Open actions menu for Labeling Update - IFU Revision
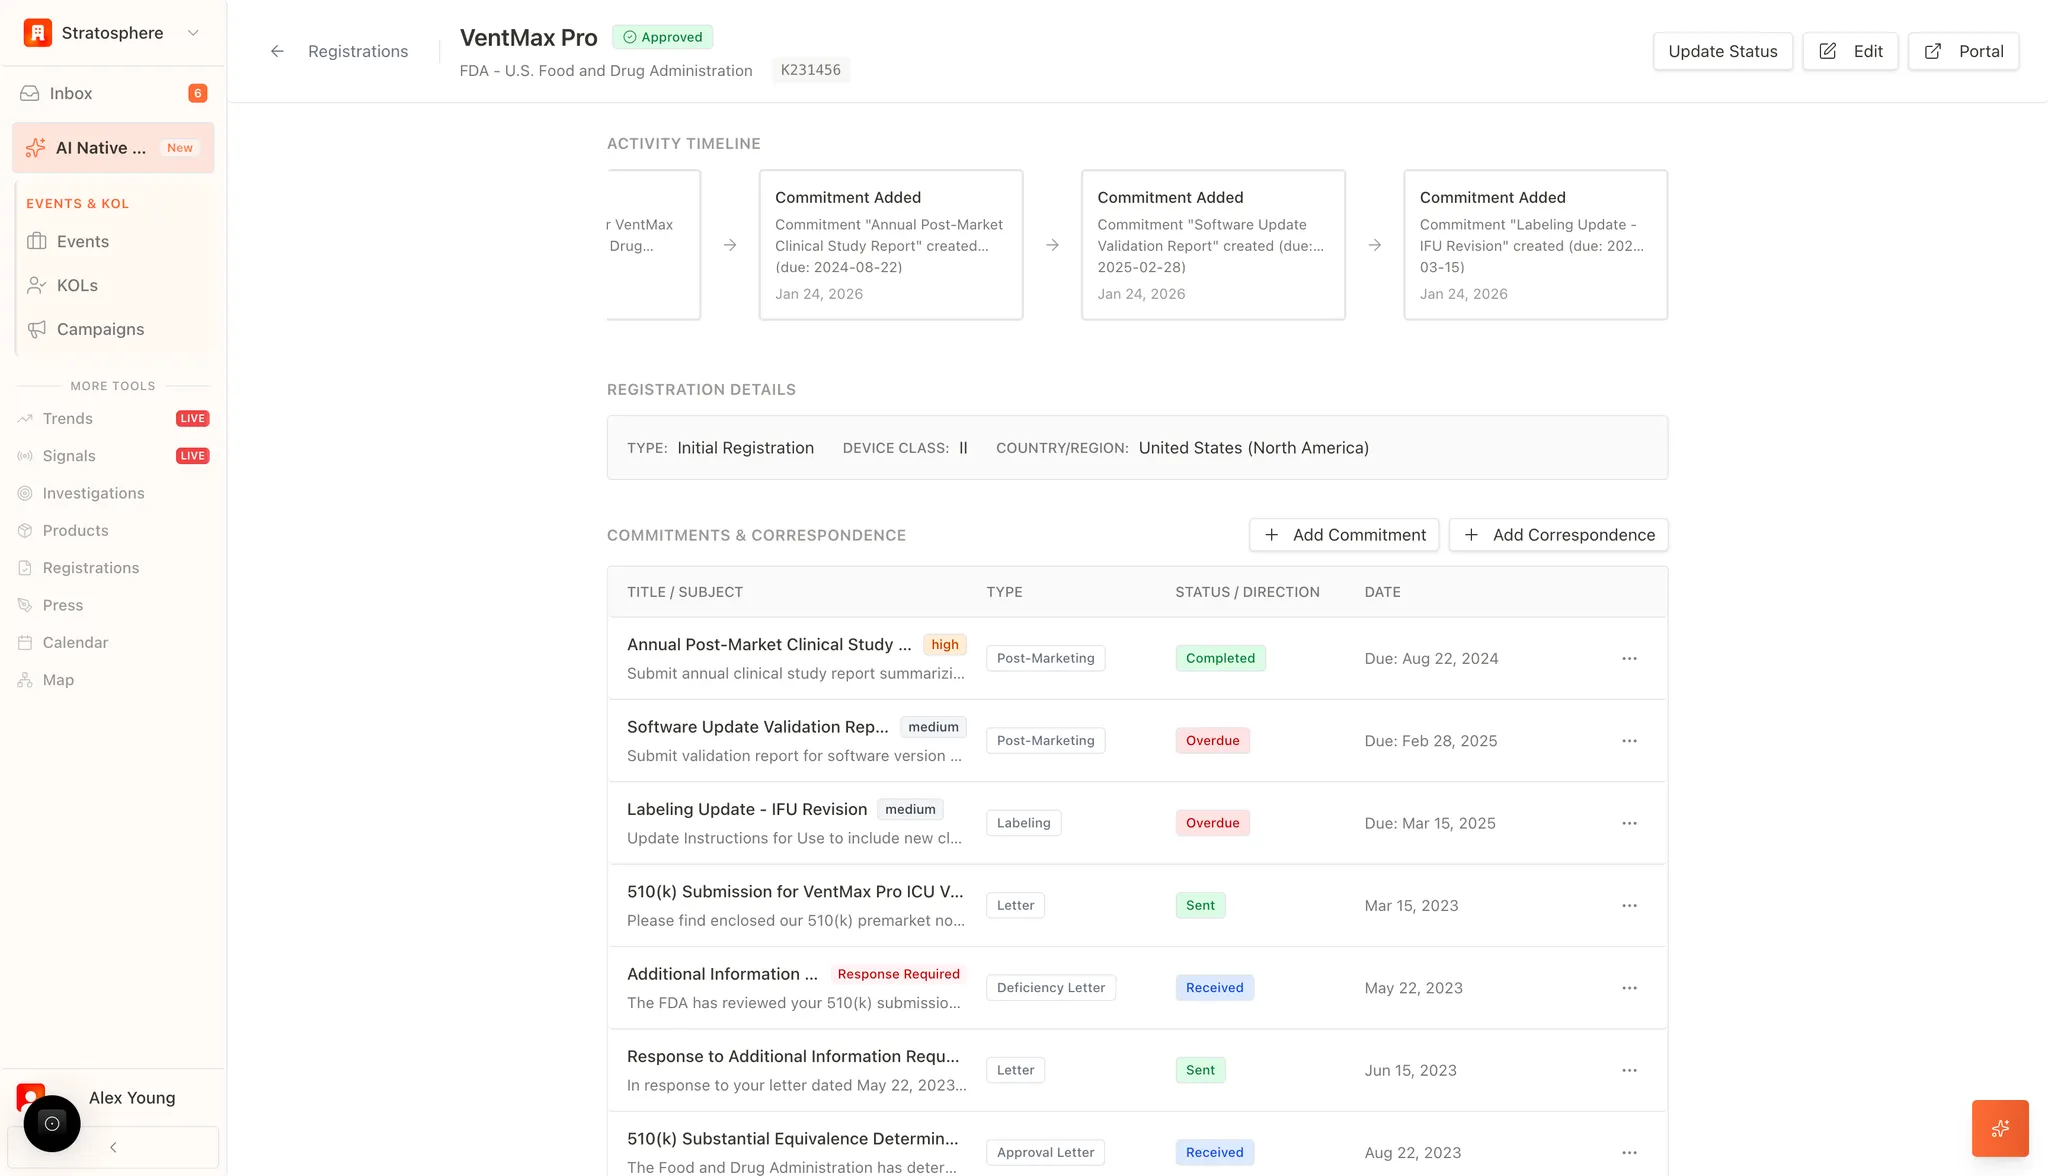This screenshot has height=1176, width=2048. coord(1629,823)
